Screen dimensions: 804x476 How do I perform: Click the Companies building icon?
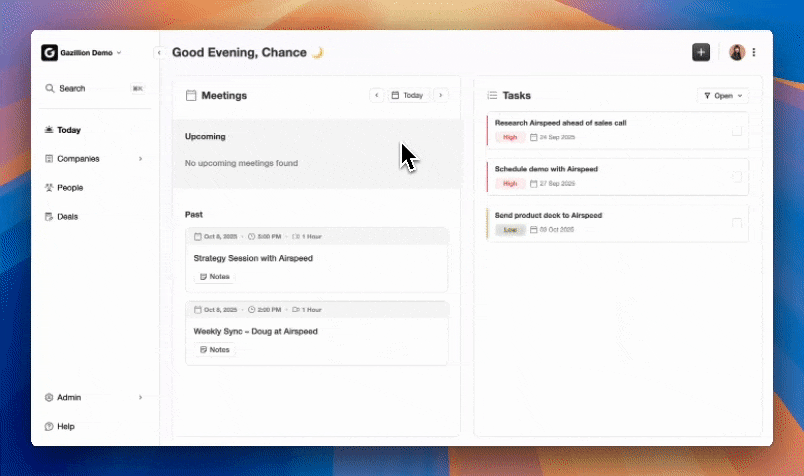pyautogui.click(x=49, y=158)
